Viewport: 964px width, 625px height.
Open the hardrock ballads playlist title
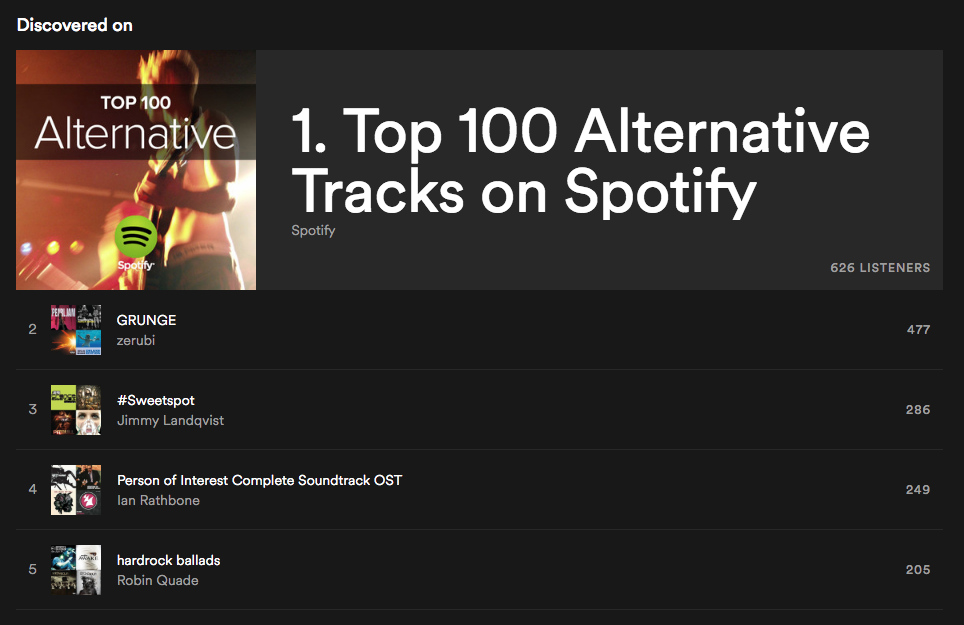[168, 560]
